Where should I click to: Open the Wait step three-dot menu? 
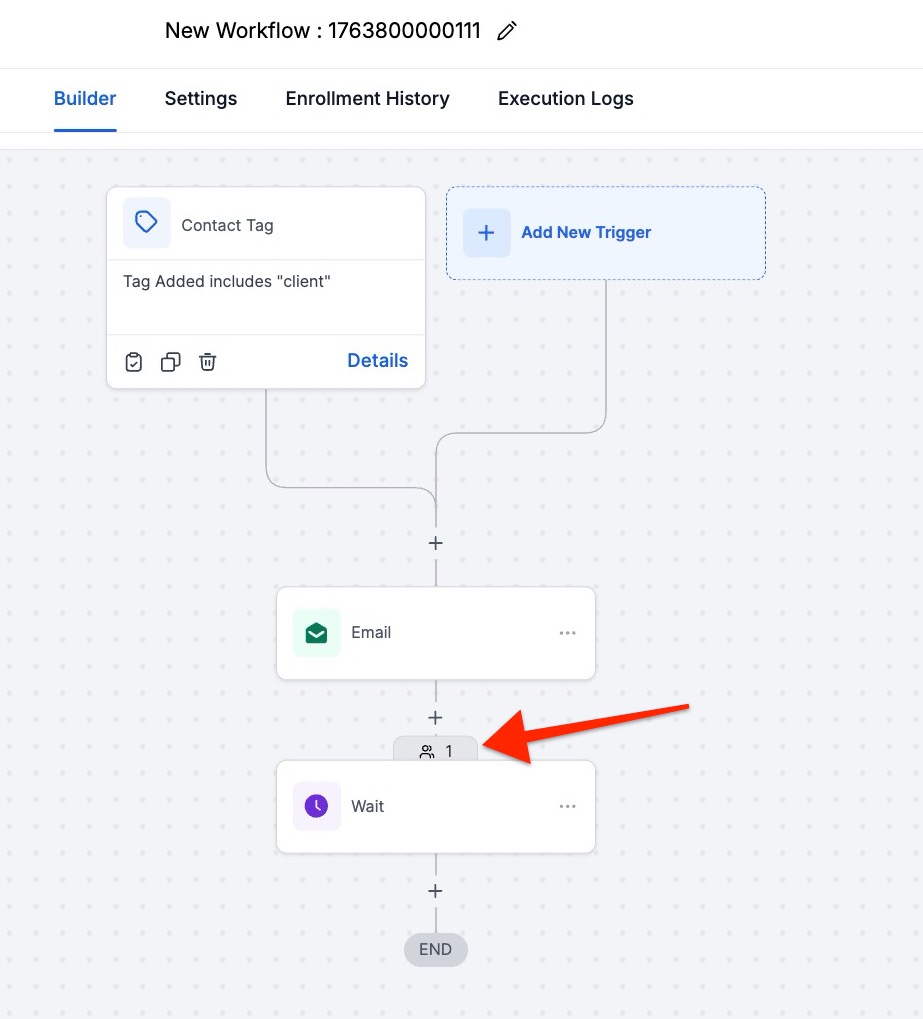pos(568,807)
